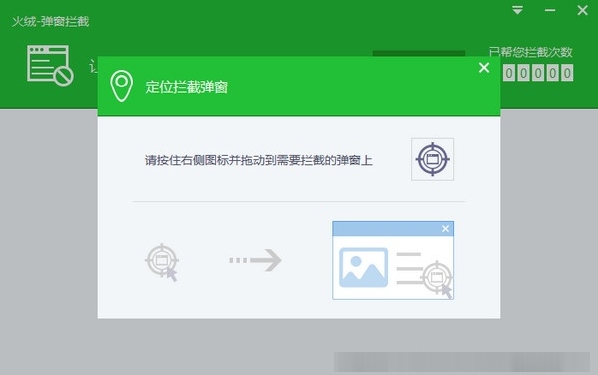This screenshot has width=598, height=375.
Task: Click the sample popup's blue title bar
Action: click(393, 229)
